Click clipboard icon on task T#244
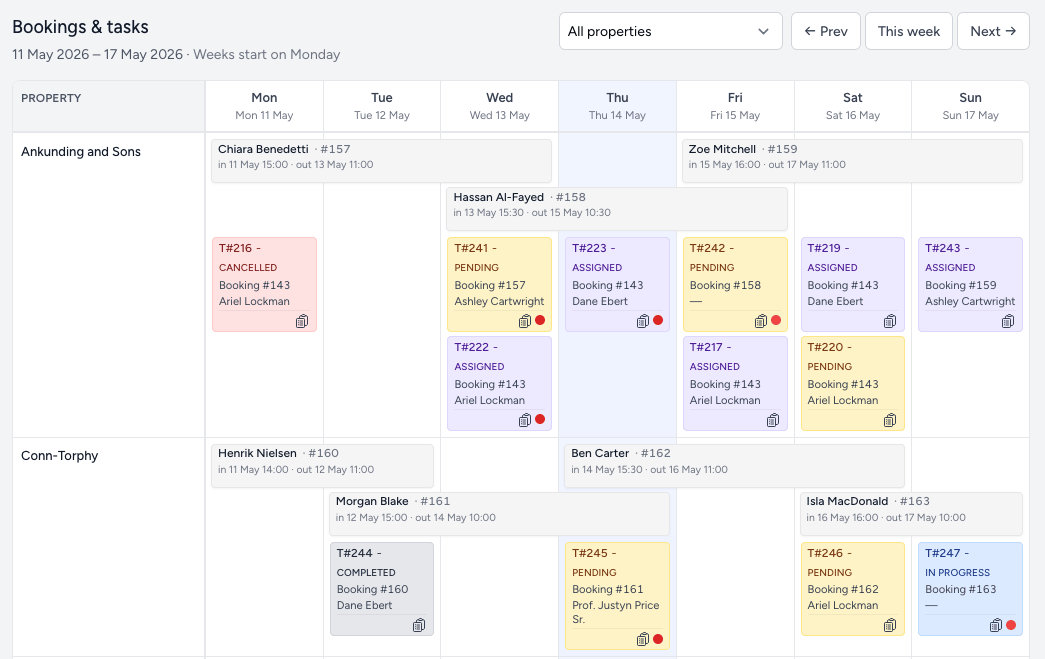1045x659 pixels. pos(419,625)
